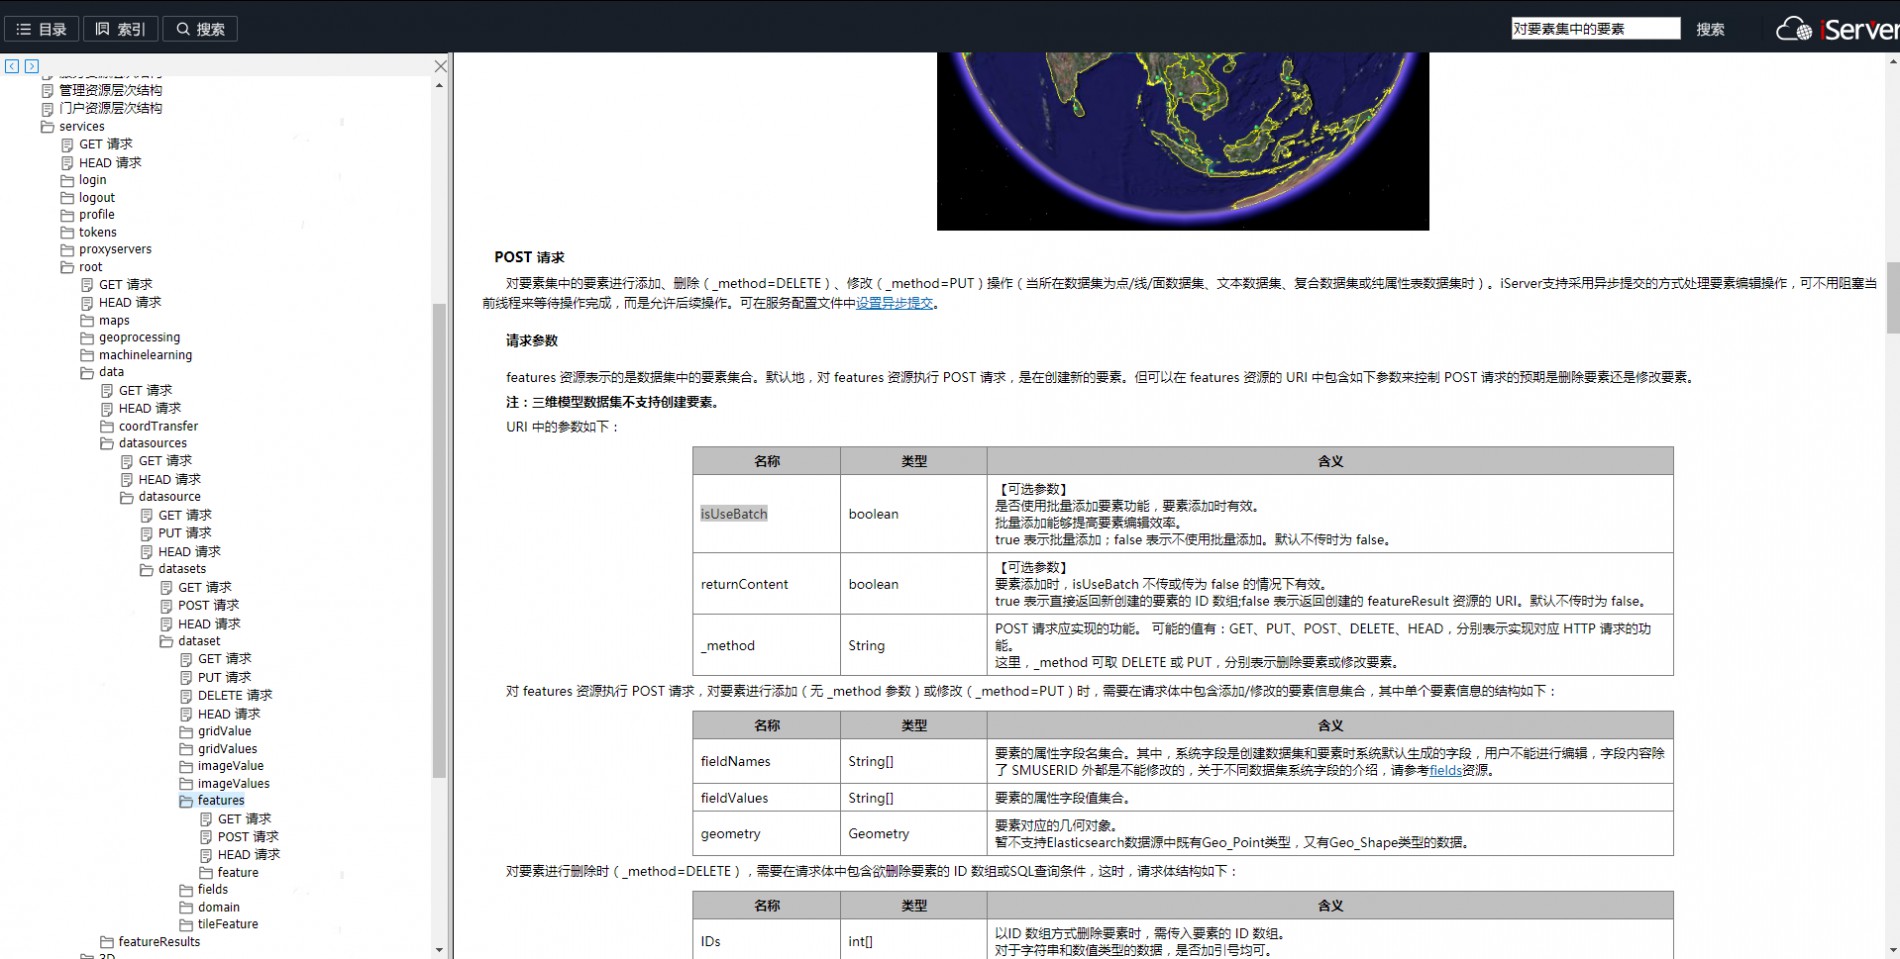Open the 设置异步提交 link
Screen dimensions: 1900x959
[x=894, y=303]
